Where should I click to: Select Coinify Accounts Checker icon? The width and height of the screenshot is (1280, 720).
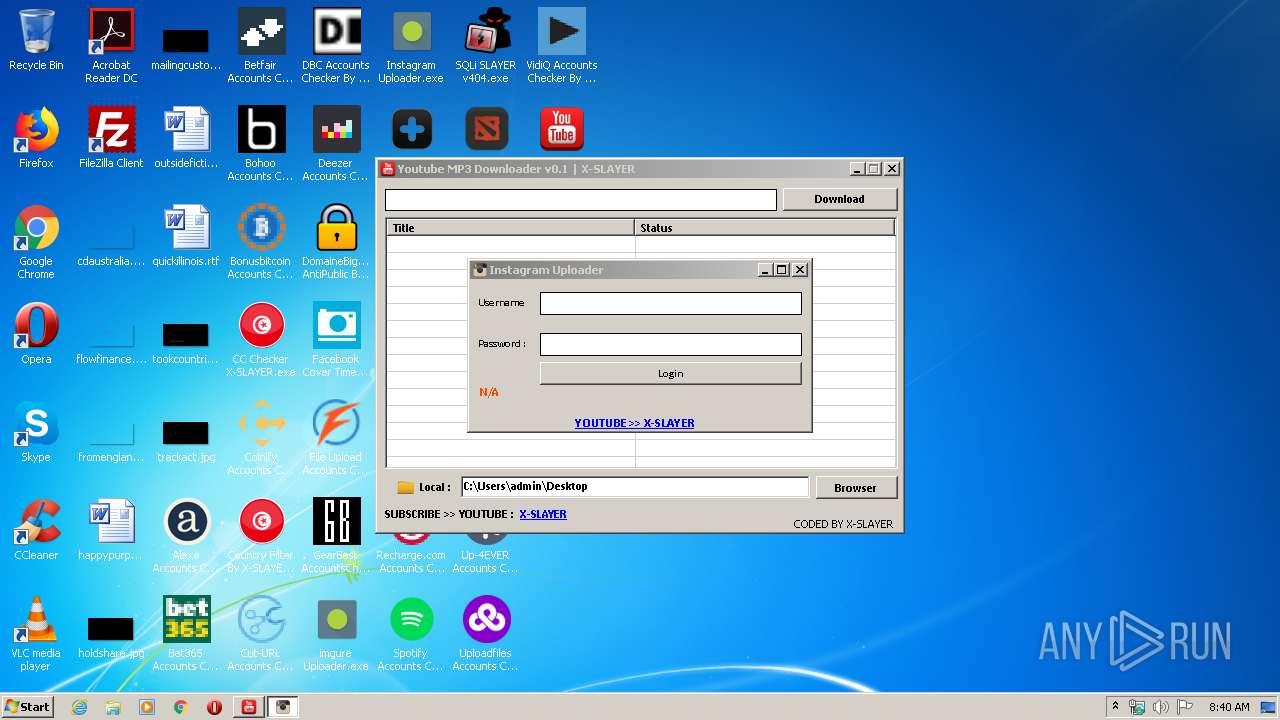[x=261, y=438]
